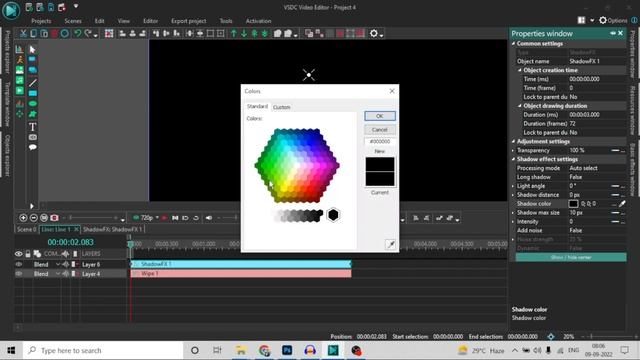
Task: Open the Tools menu
Action: coord(226,21)
